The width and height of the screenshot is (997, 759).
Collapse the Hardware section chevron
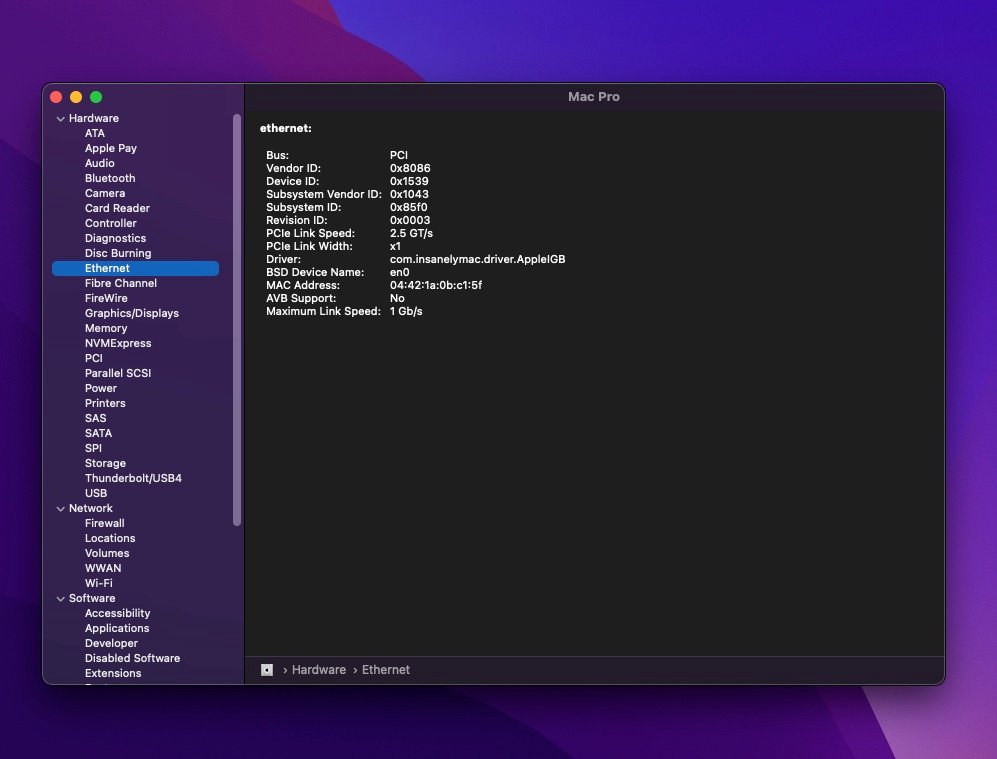click(60, 119)
